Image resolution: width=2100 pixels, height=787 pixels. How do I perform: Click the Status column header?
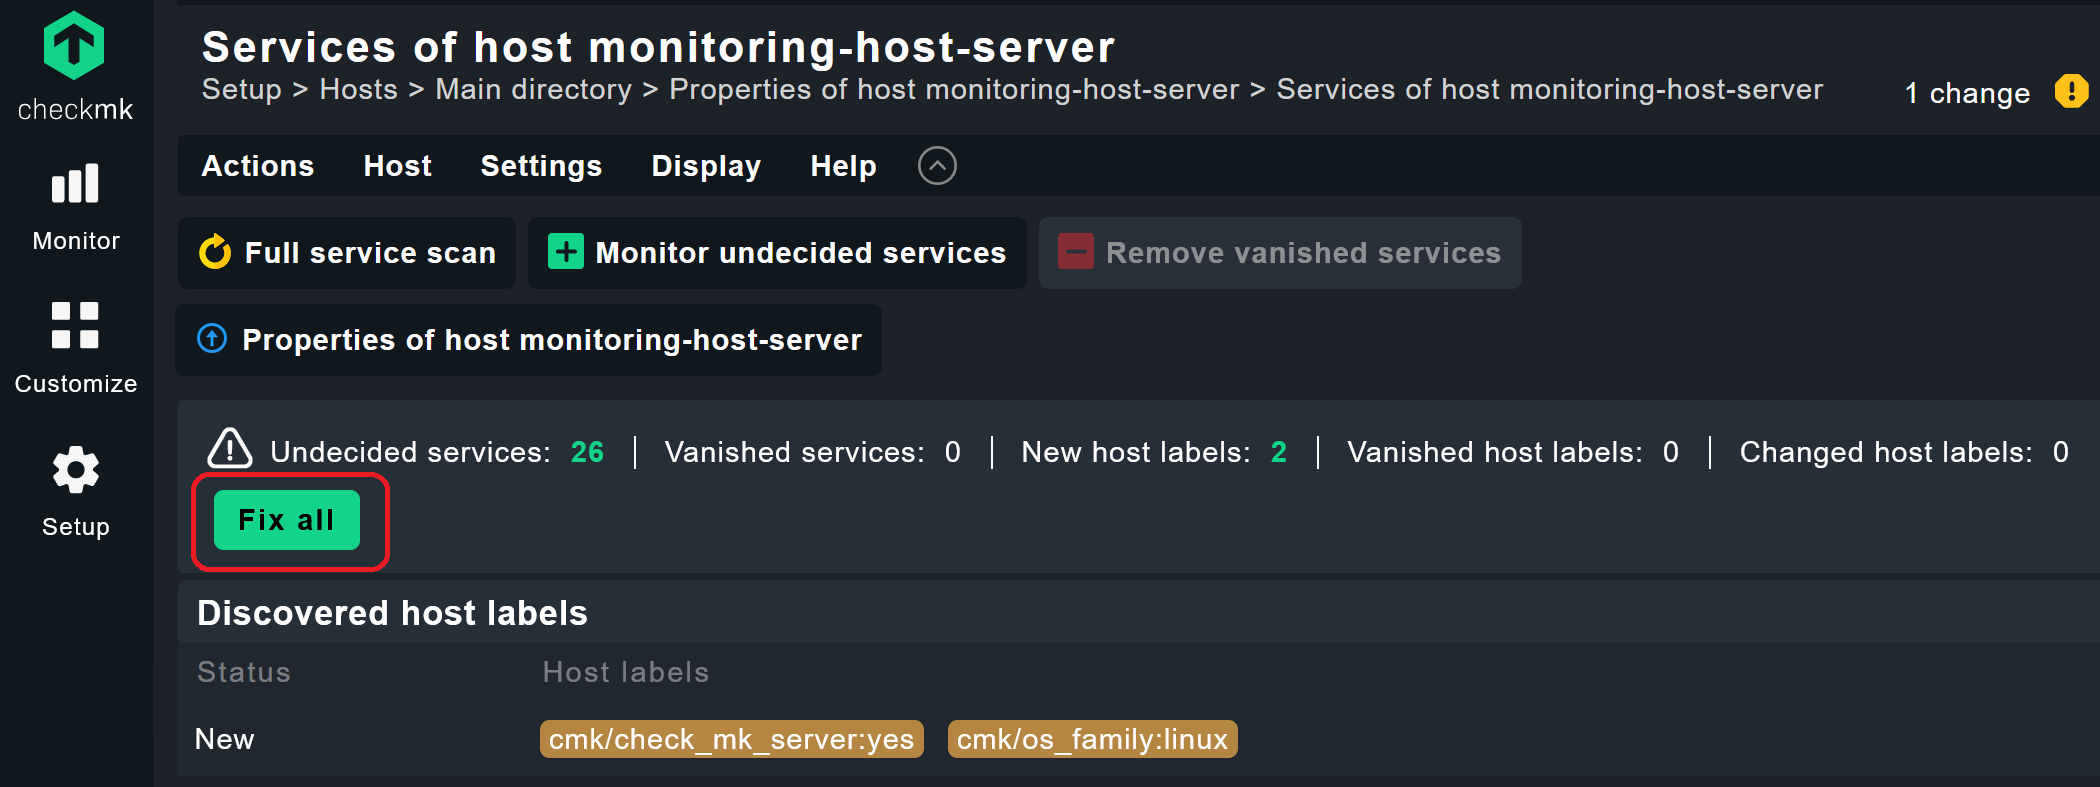coord(244,672)
